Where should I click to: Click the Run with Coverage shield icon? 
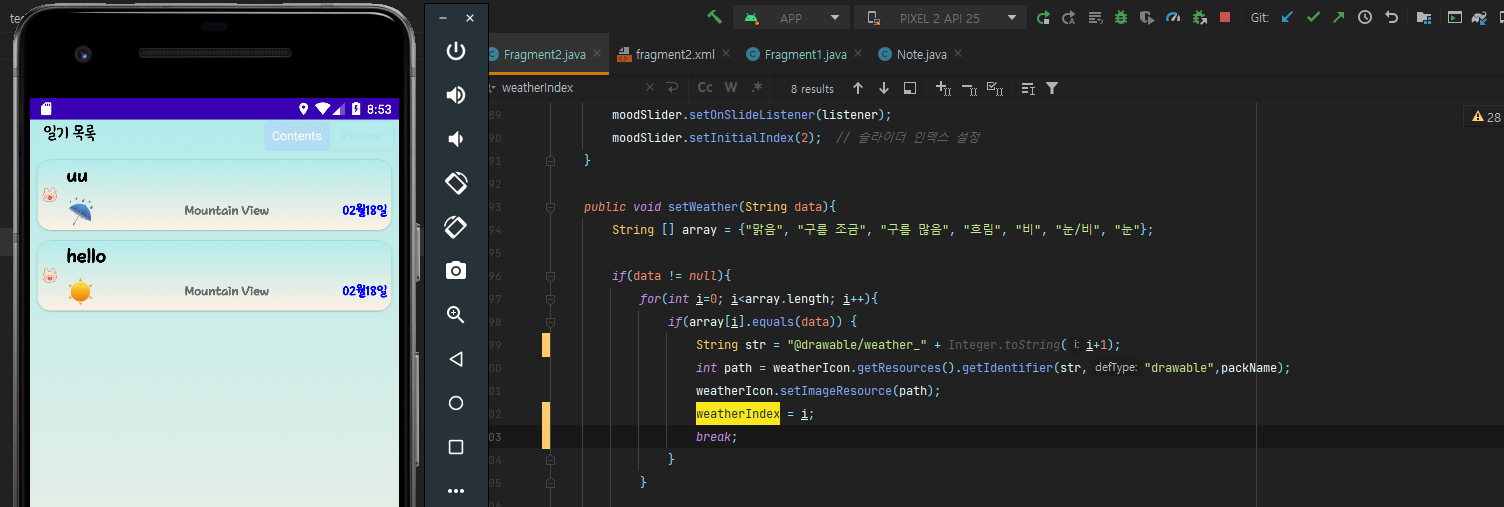click(x=1147, y=17)
